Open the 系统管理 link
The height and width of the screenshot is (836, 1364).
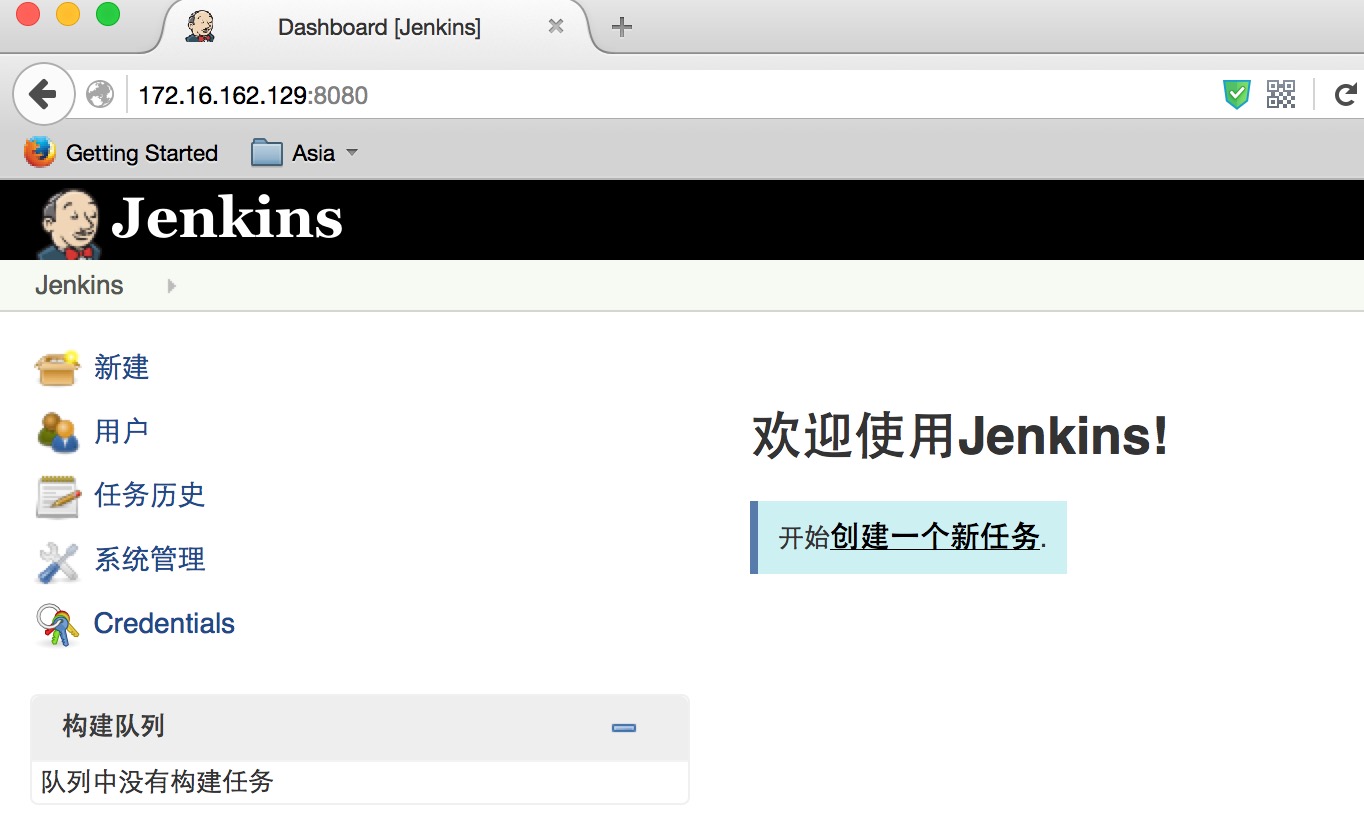click(x=149, y=559)
